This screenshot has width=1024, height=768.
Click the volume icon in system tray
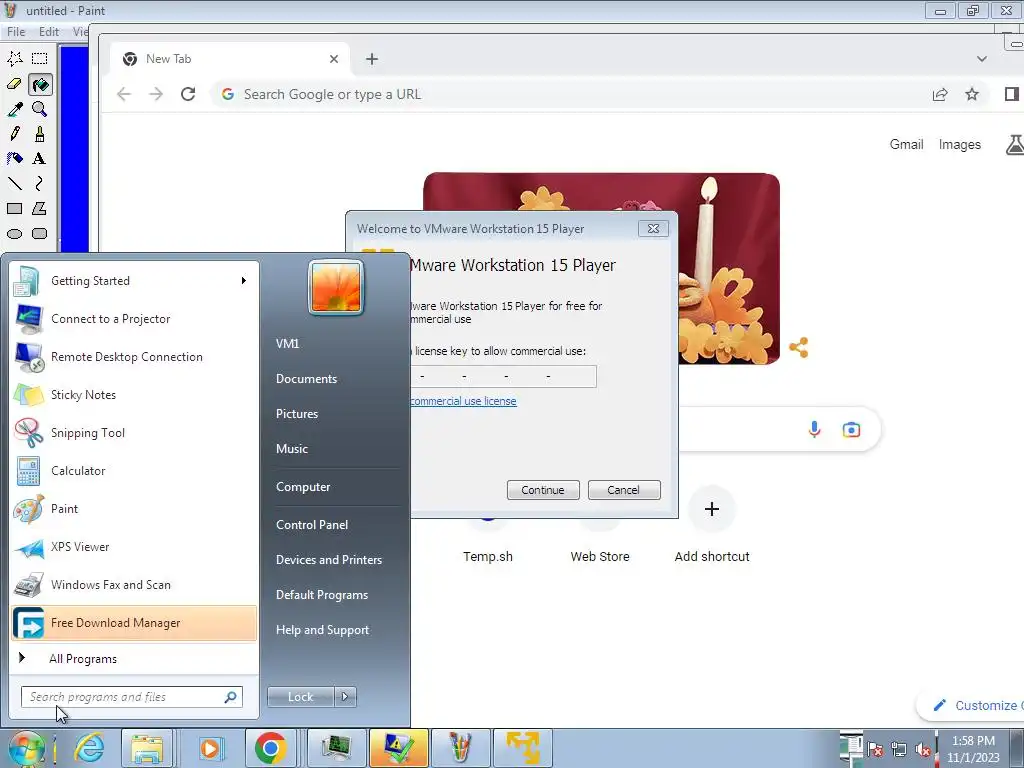923,750
